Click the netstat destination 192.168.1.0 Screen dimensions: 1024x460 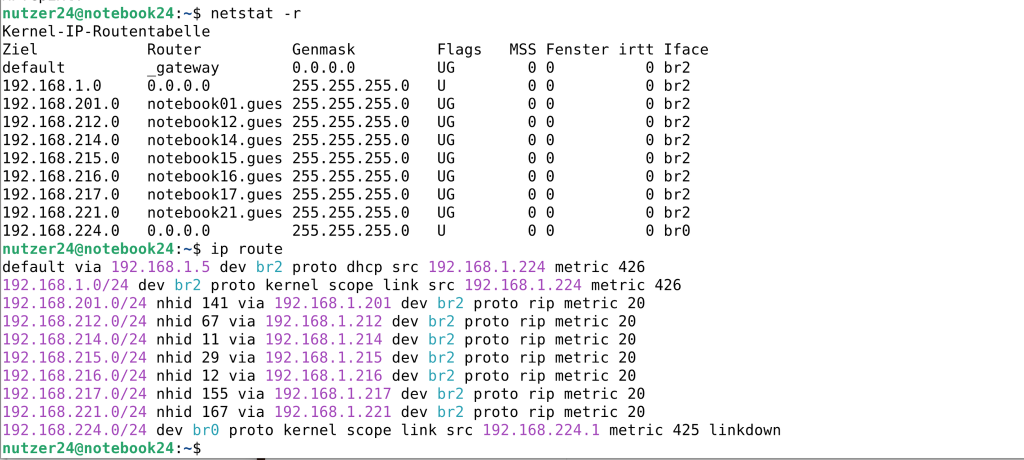[52, 86]
